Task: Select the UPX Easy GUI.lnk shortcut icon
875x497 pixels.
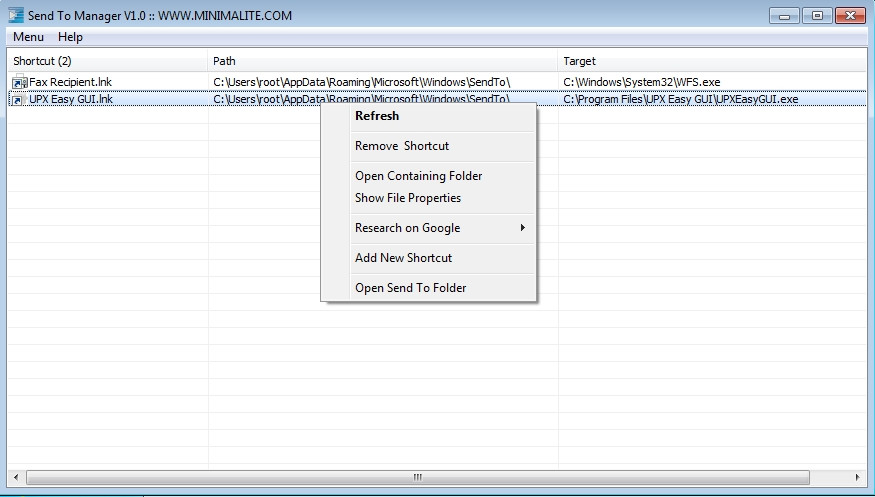Action: 18,99
